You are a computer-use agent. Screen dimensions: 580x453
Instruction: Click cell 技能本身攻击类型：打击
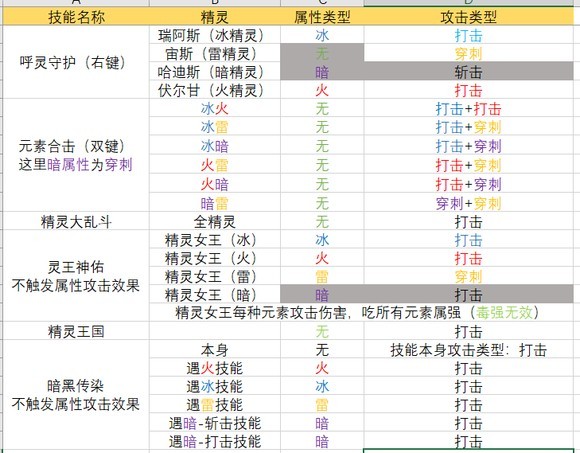coord(468,349)
